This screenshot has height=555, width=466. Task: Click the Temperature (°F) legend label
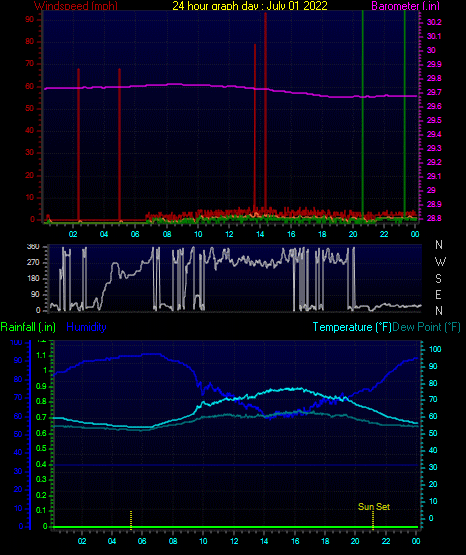pyautogui.click(x=352, y=327)
